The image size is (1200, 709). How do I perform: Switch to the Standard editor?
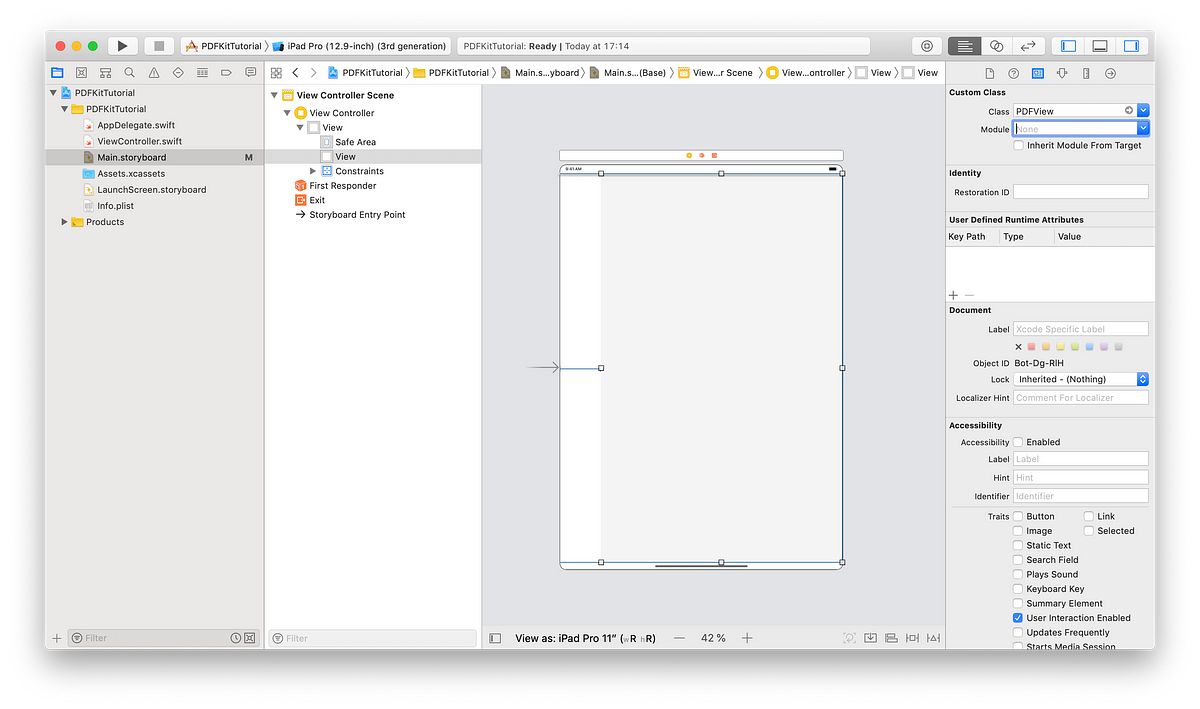[964, 46]
